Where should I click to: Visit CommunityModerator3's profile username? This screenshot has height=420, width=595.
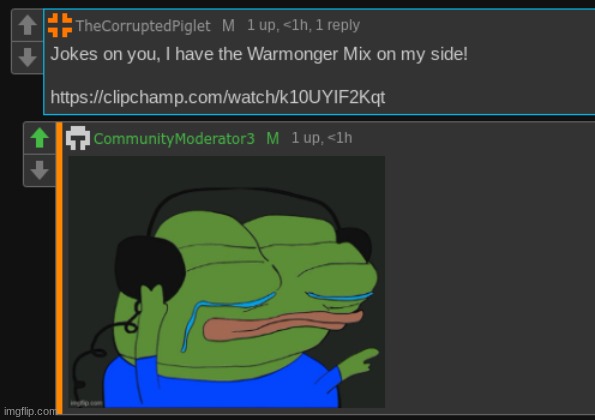pyautogui.click(x=174, y=138)
